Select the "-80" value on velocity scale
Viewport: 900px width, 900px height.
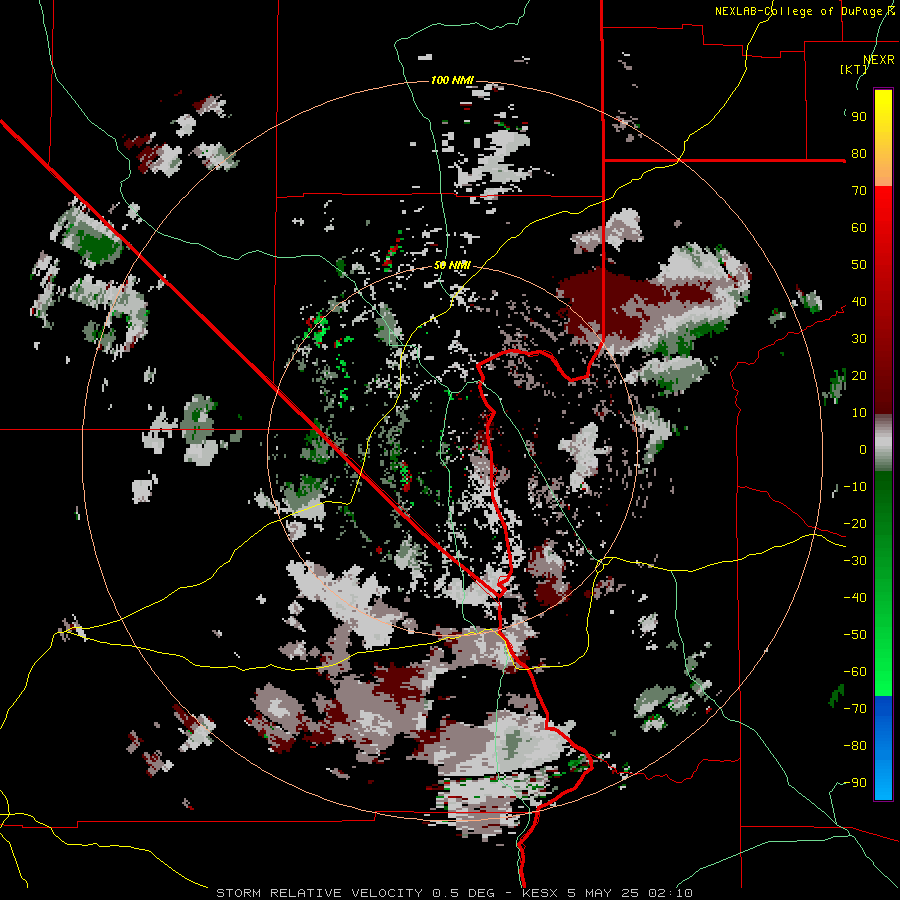pos(855,746)
